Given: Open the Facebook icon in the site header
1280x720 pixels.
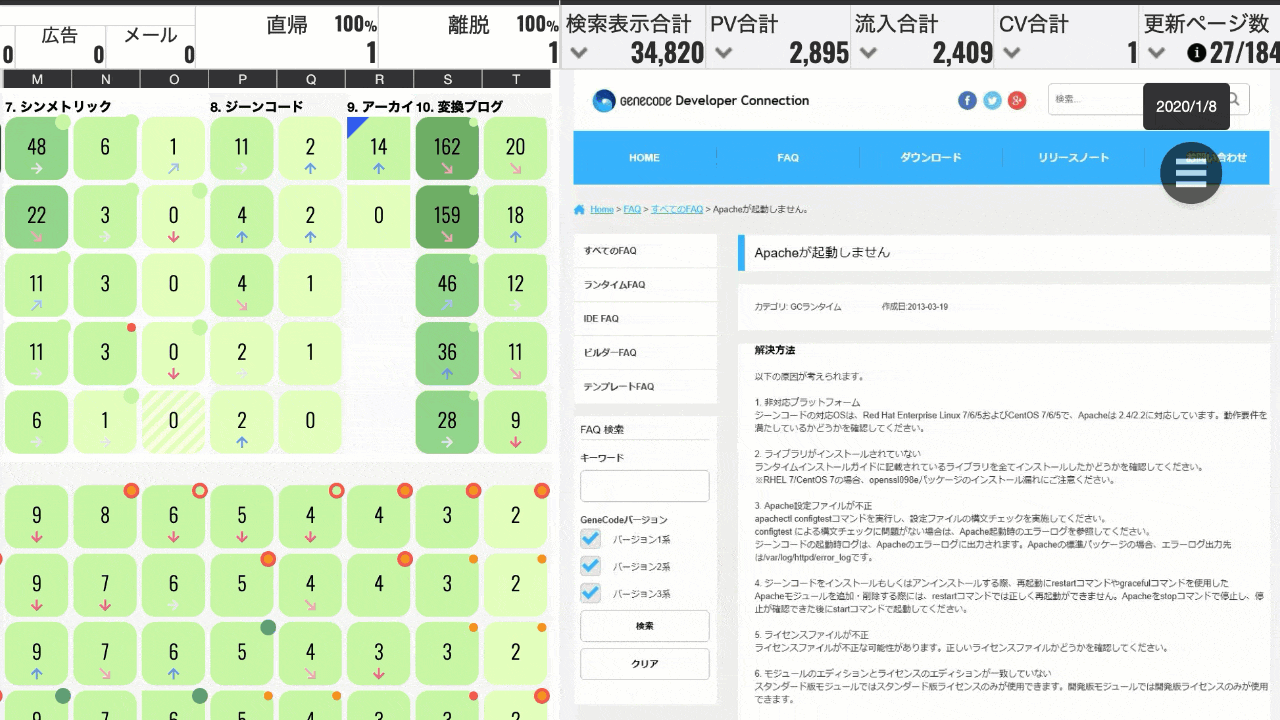Looking at the screenshot, I should tap(967, 100).
